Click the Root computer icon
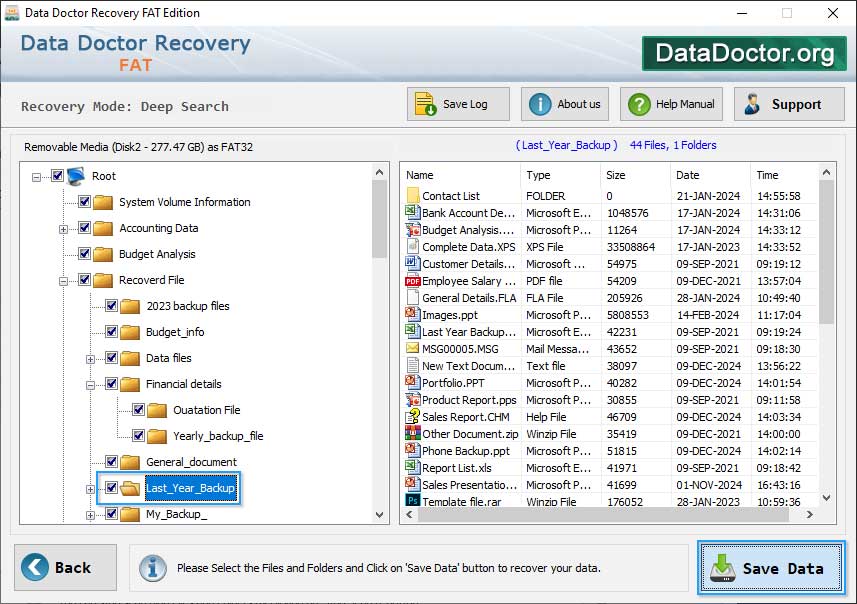Viewport: 857px width, 604px height. click(x=76, y=176)
